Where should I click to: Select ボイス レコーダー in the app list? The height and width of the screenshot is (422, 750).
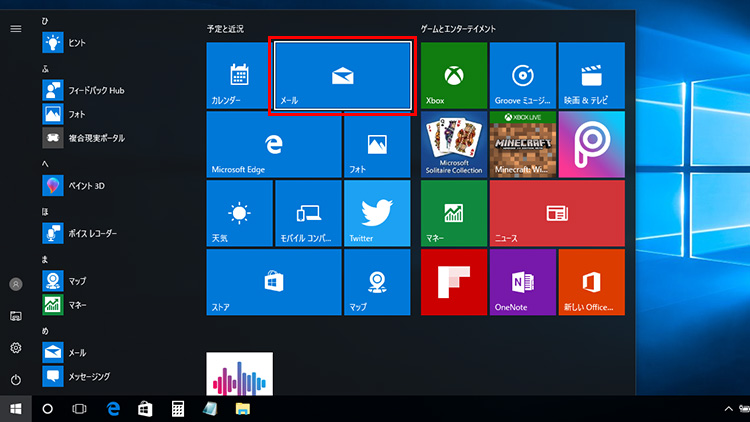point(92,233)
